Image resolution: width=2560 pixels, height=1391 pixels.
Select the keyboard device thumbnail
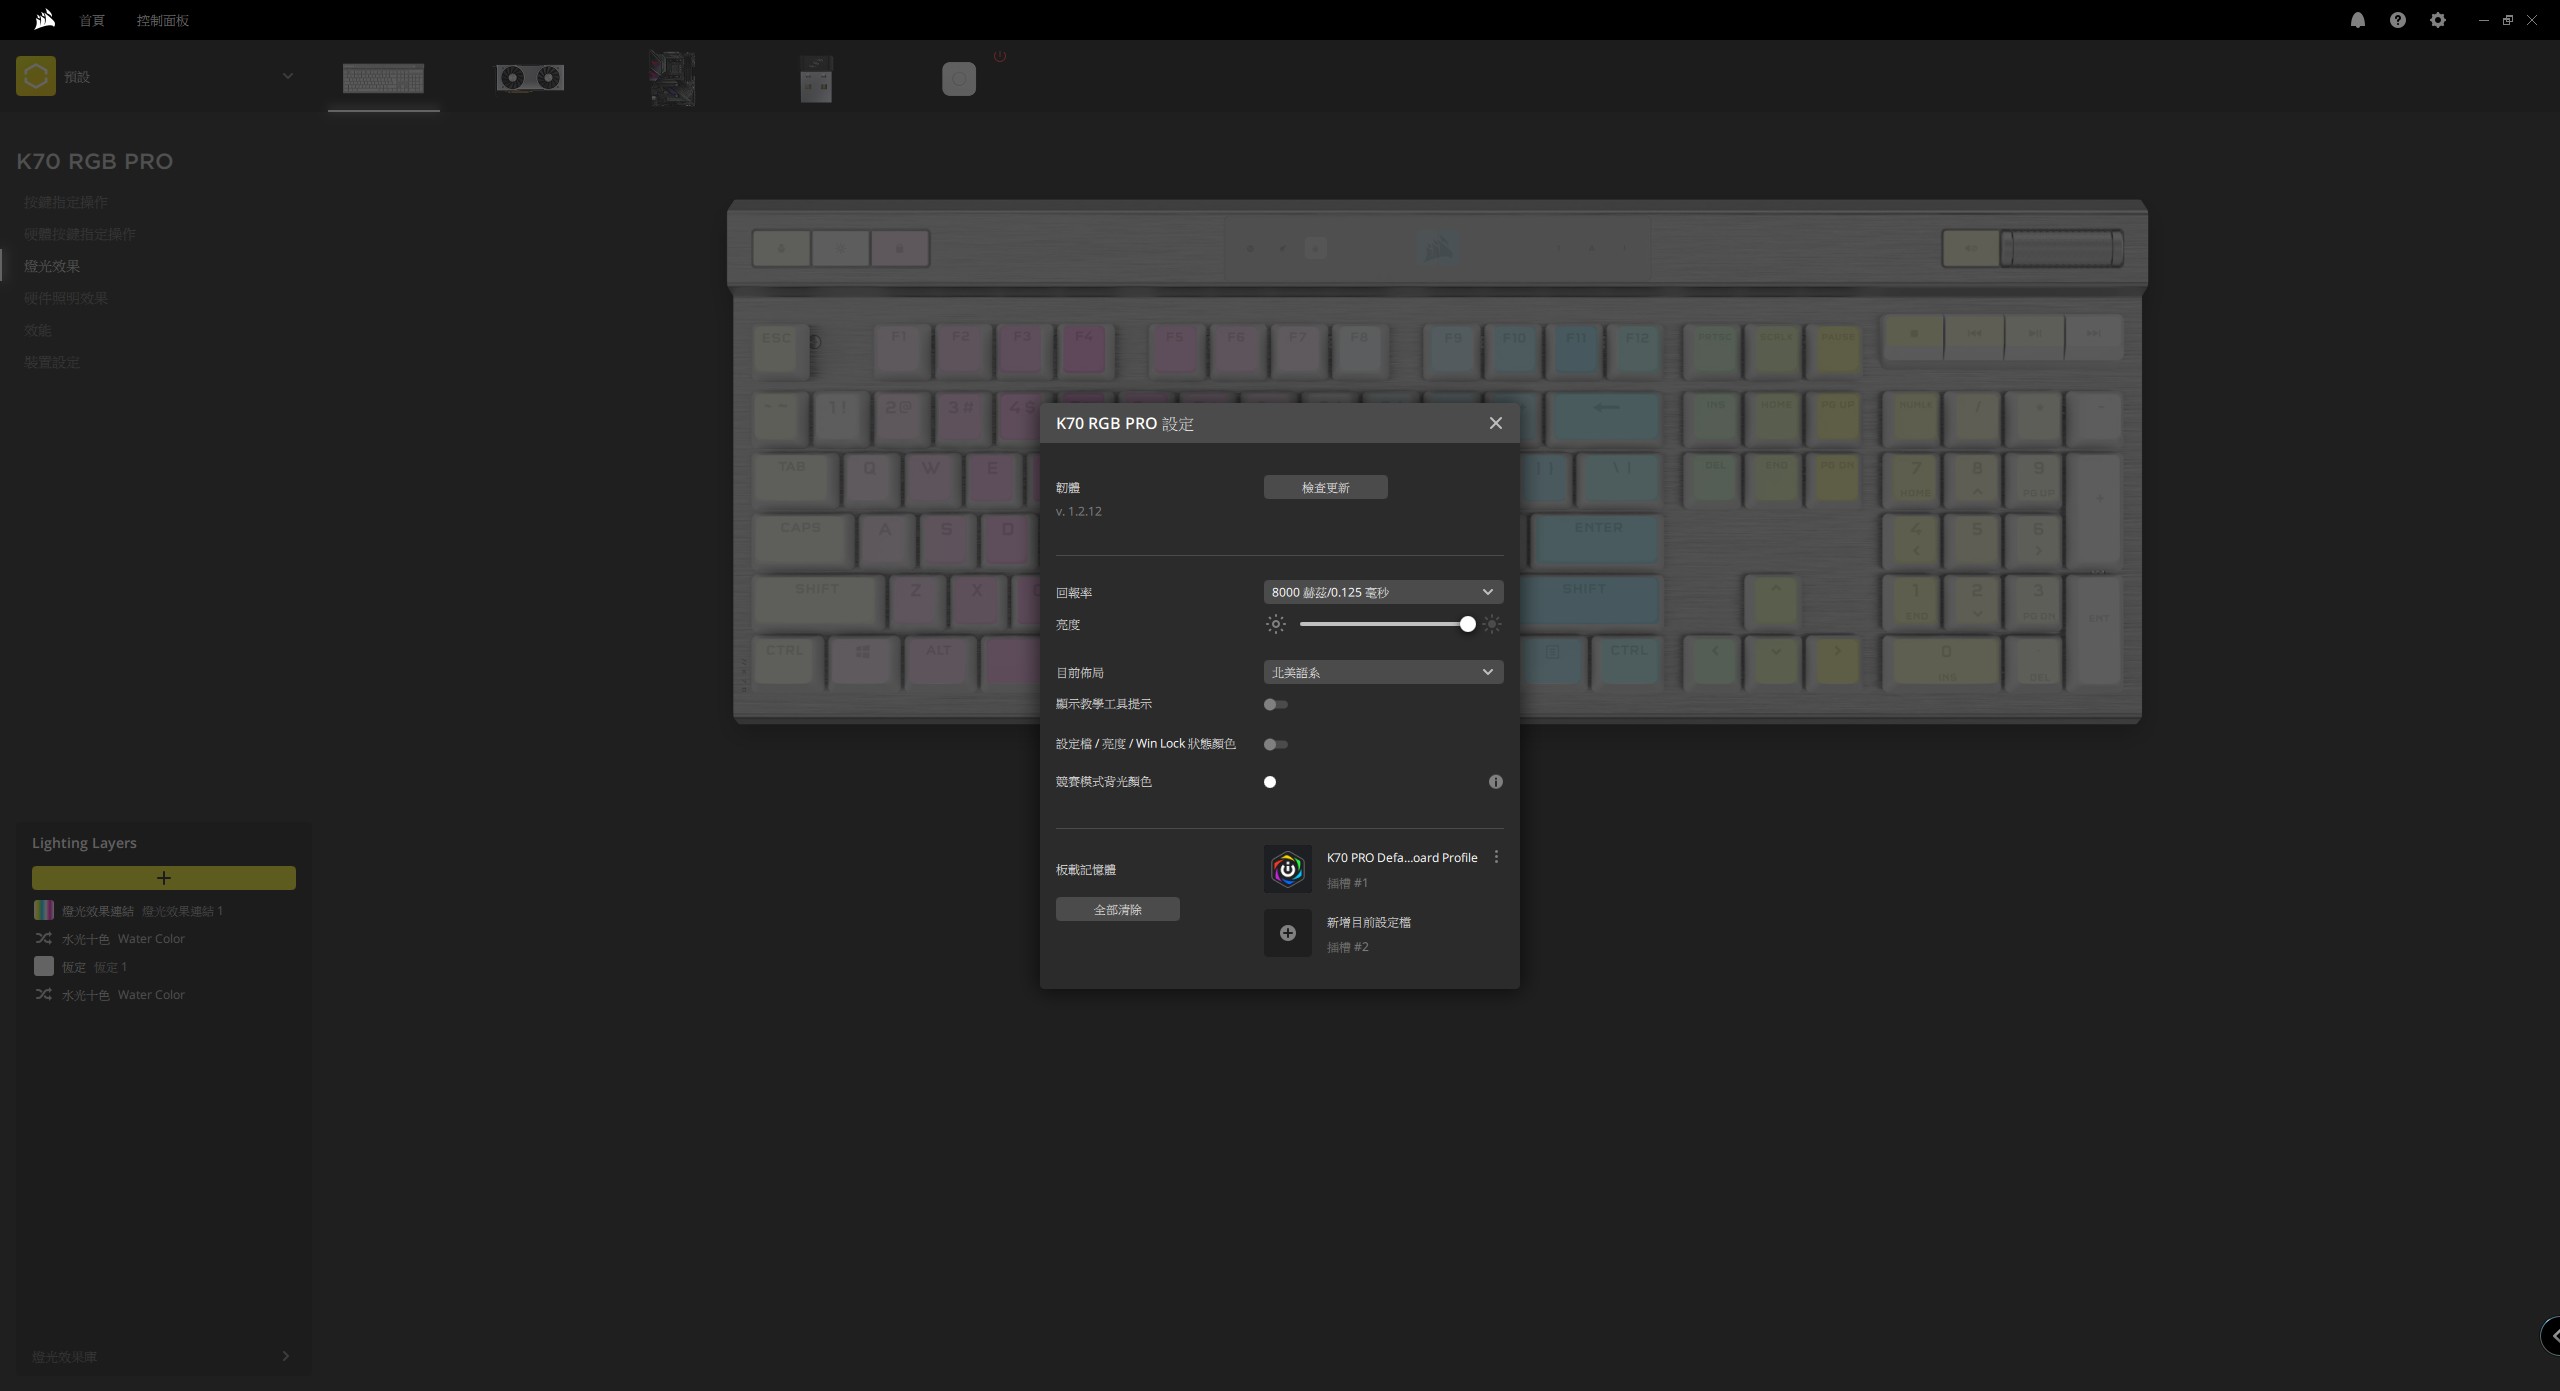point(383,78)
